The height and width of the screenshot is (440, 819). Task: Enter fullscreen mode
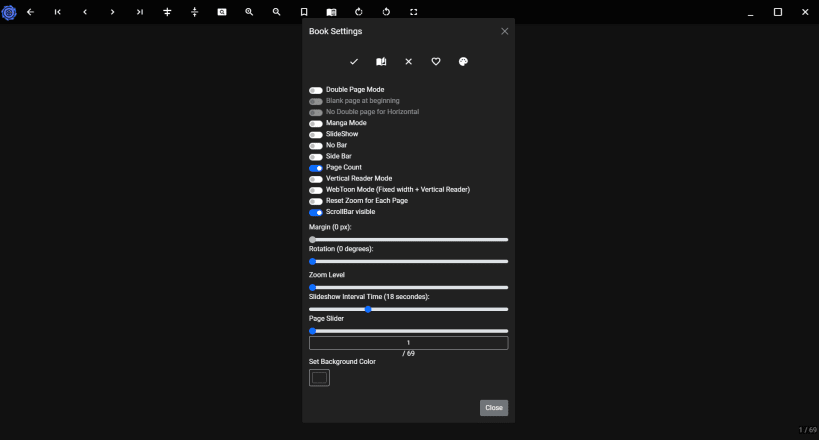point(414,12)
